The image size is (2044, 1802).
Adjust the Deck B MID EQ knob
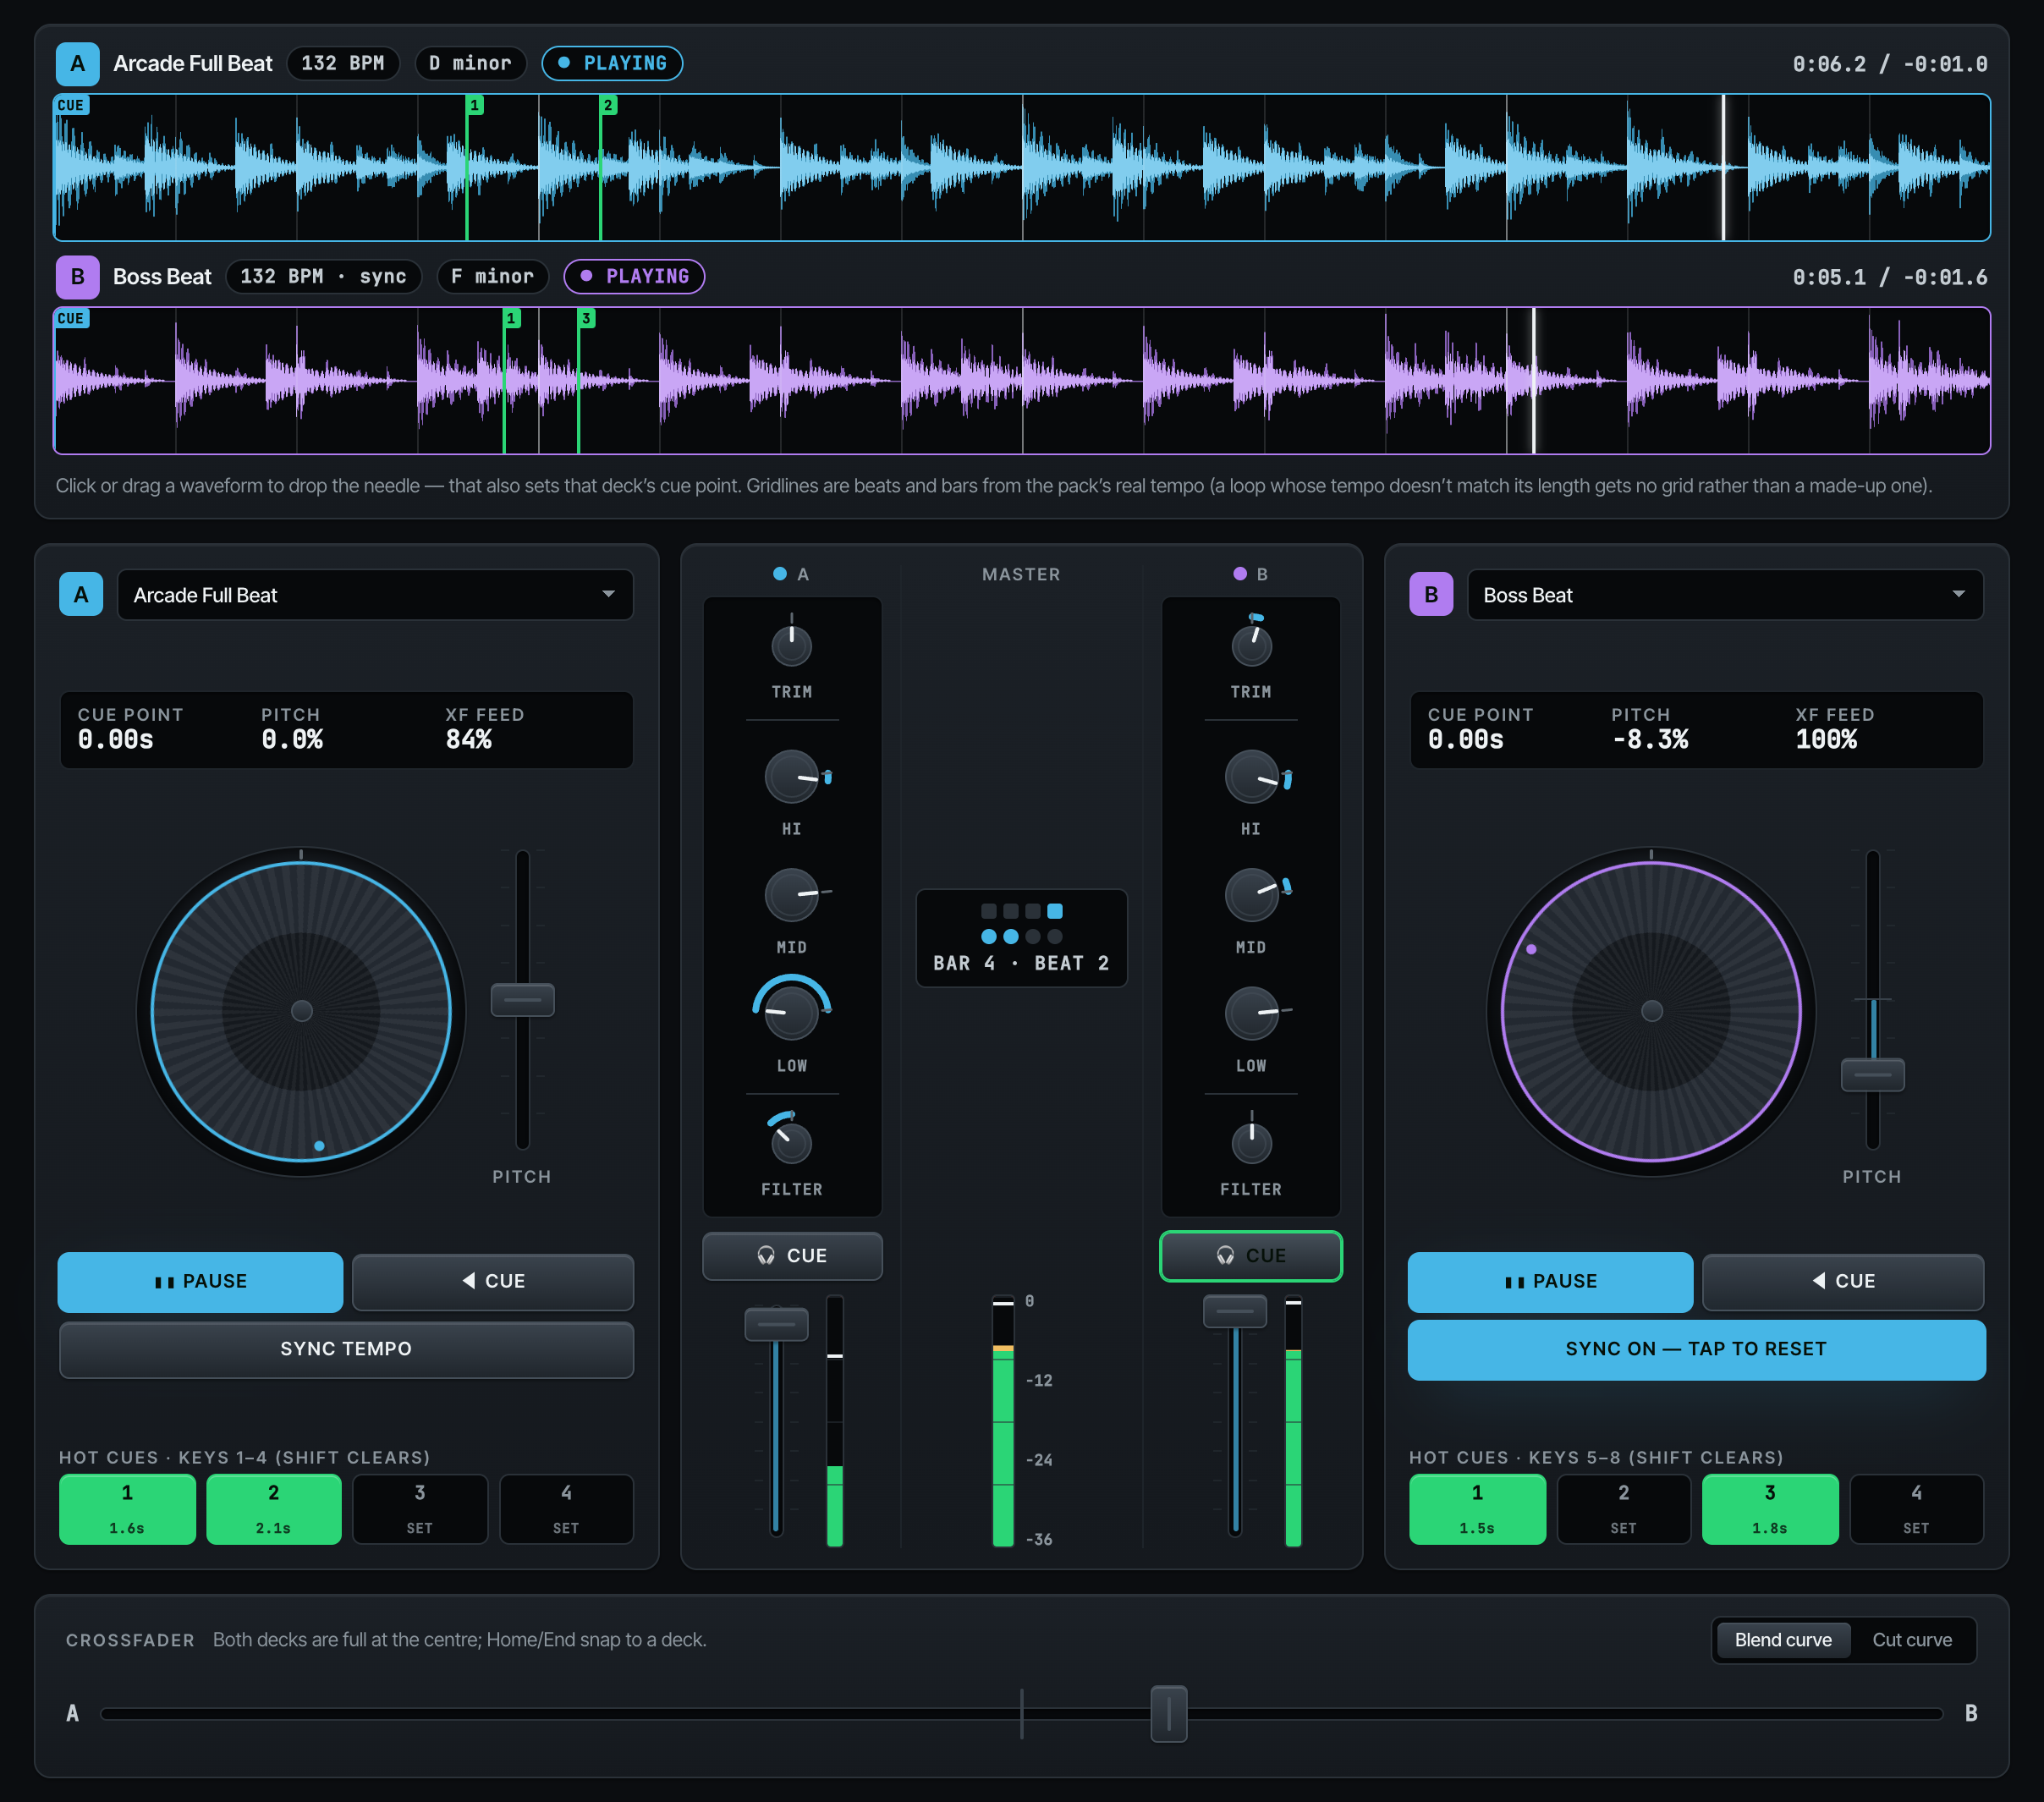(1251, 894)
